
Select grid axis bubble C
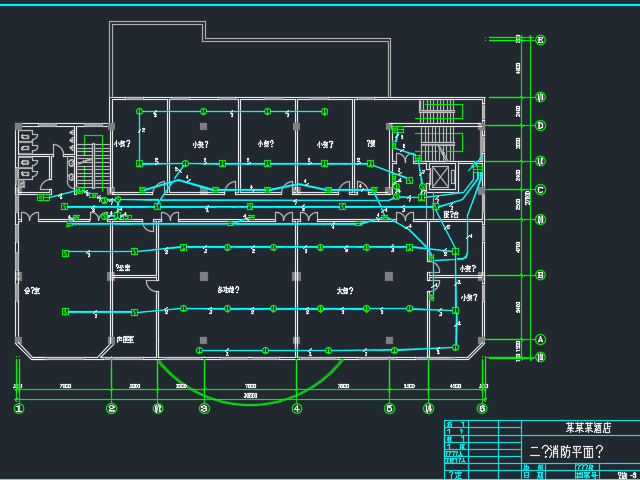[540, 190]
